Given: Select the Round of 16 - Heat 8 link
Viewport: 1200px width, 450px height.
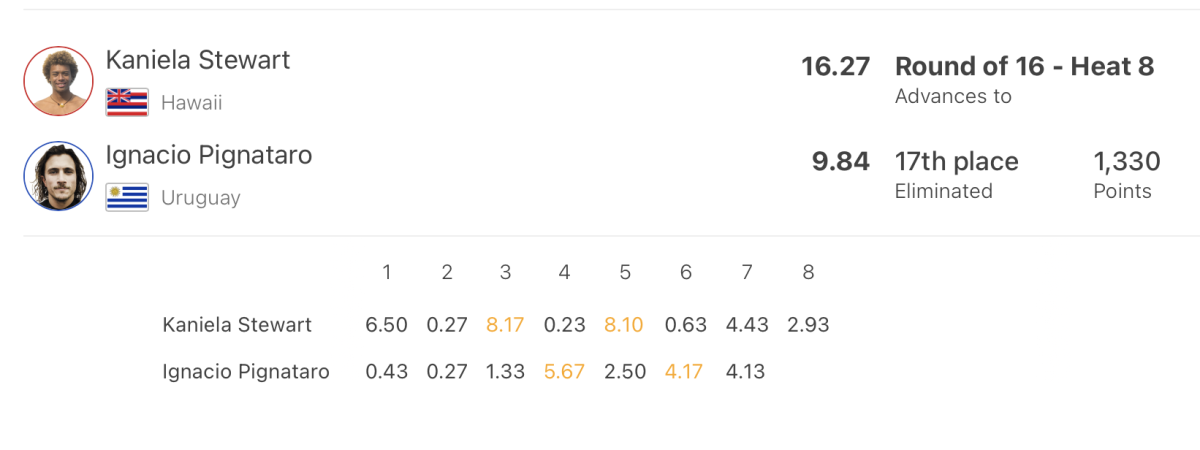Looking at the screenshot, I should coord(1024,66).
